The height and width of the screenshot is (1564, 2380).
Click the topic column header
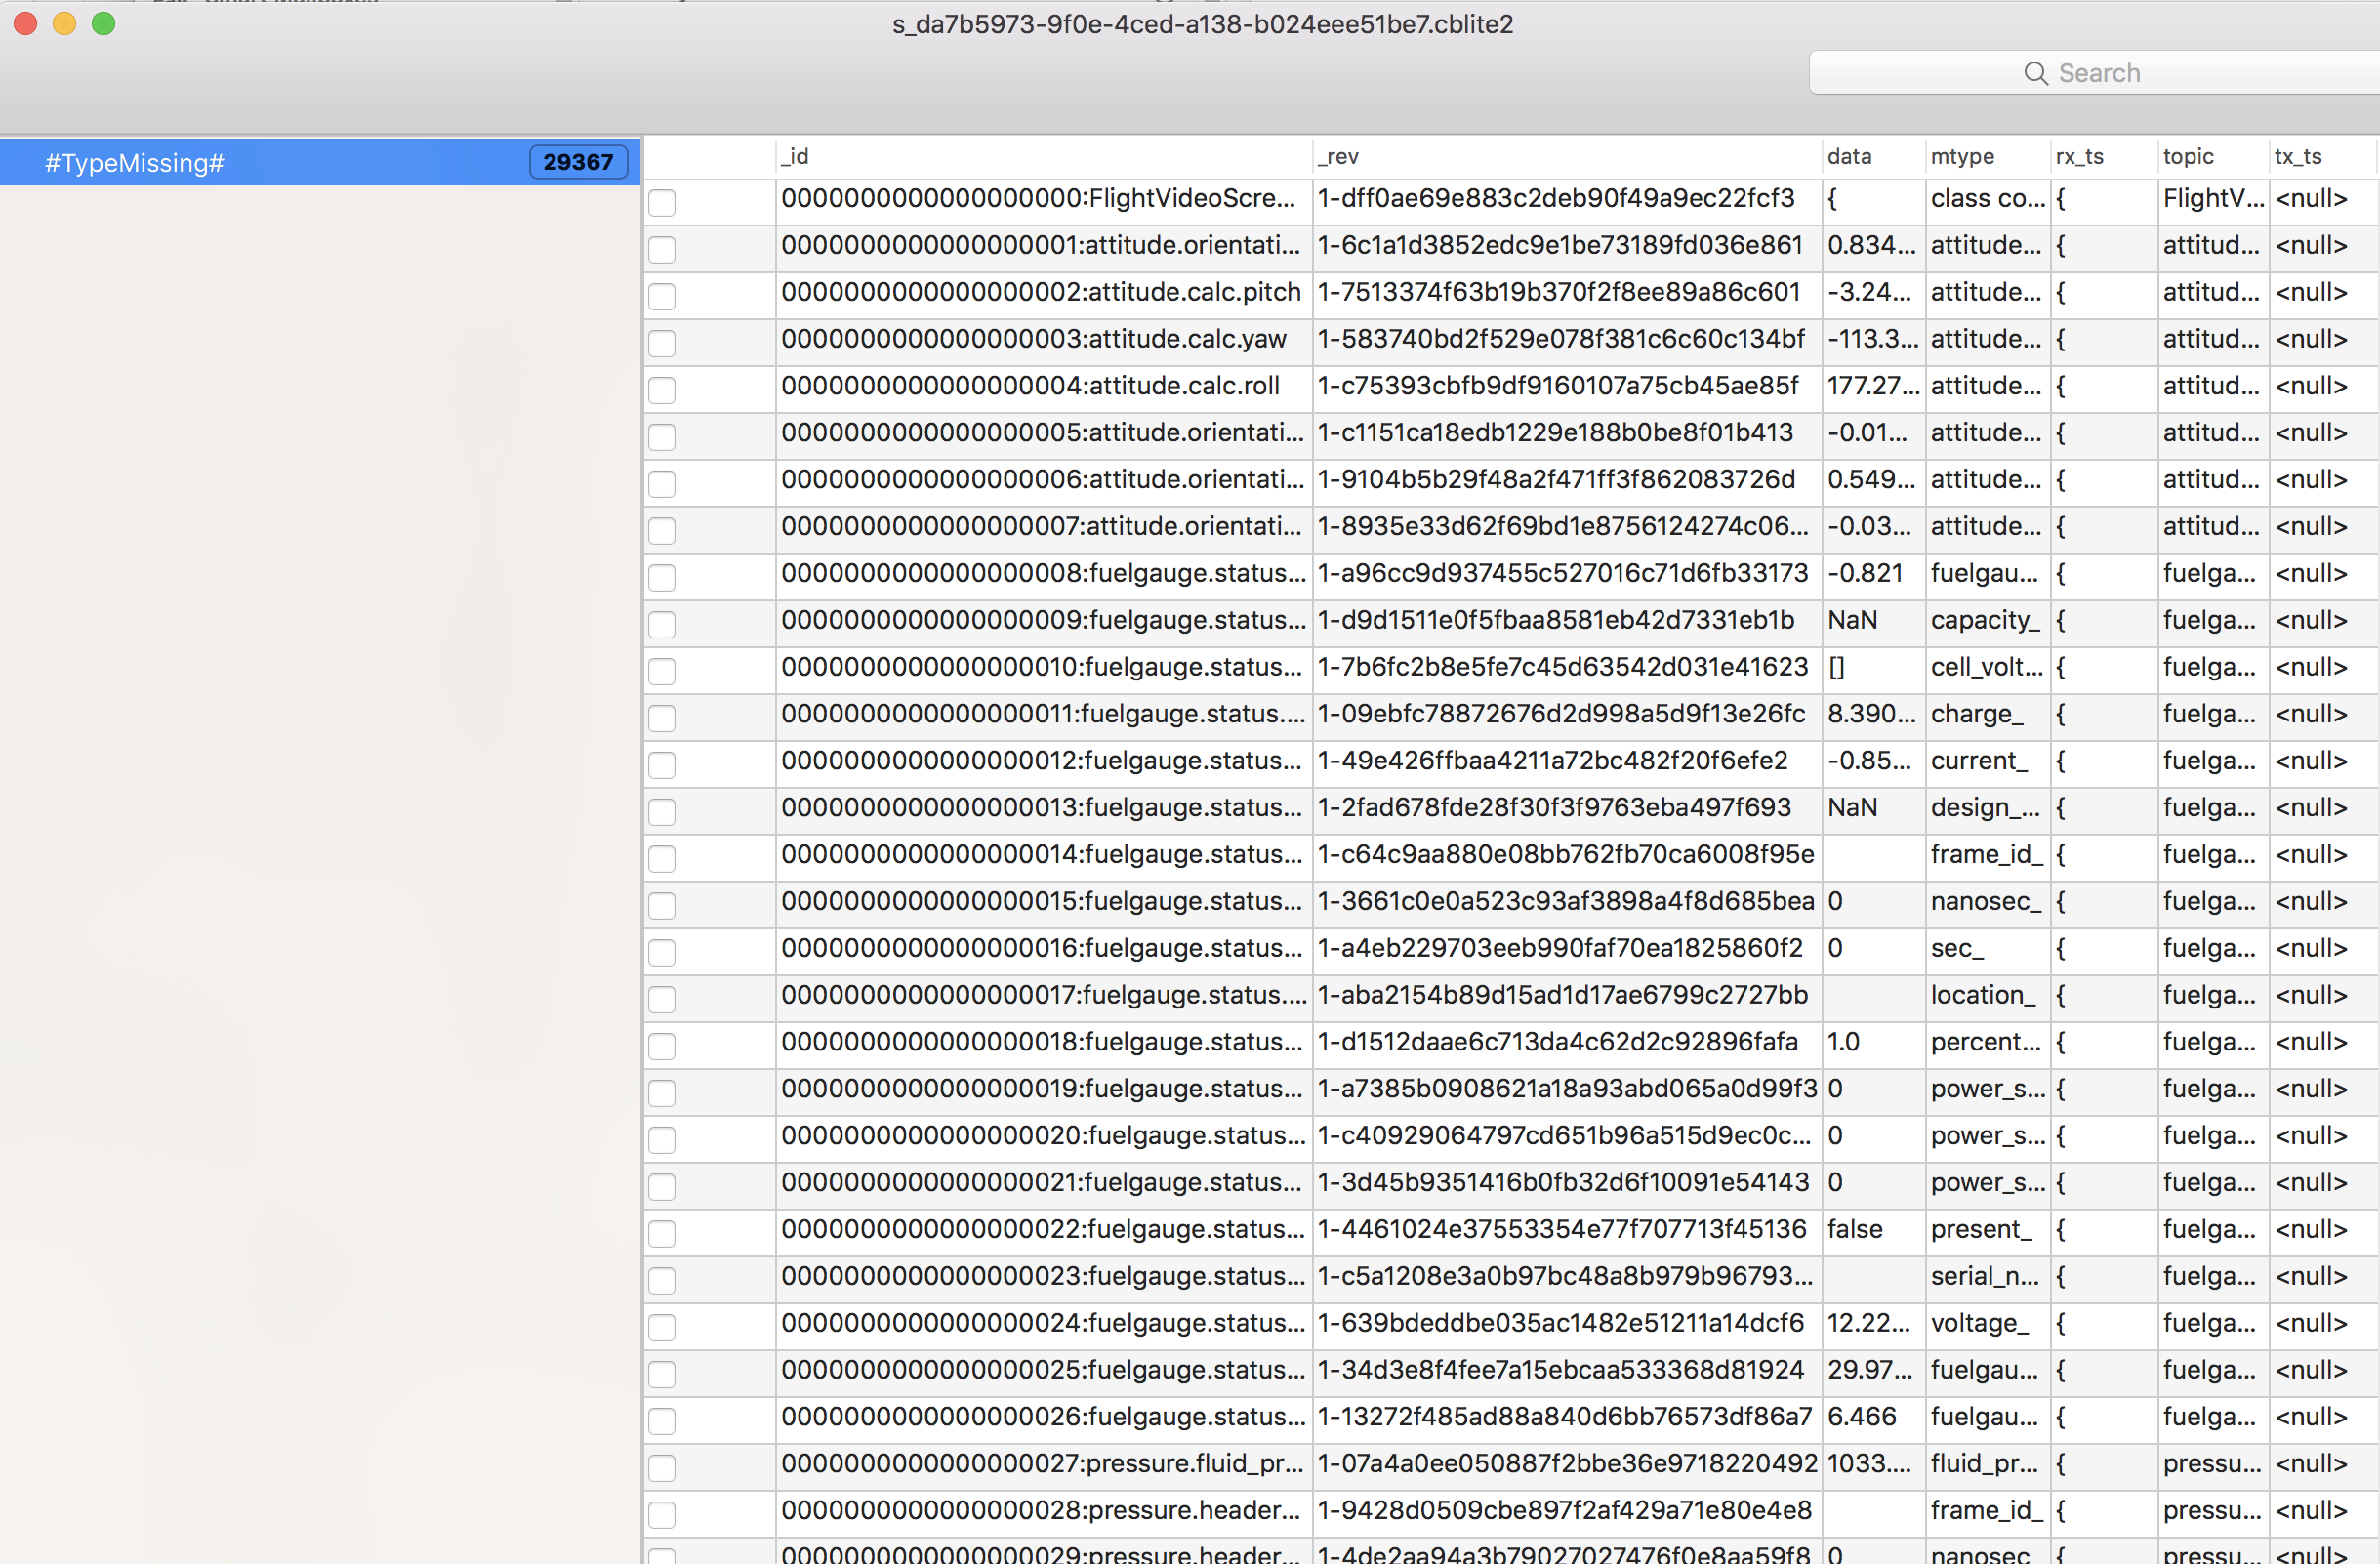point(2188,156)
